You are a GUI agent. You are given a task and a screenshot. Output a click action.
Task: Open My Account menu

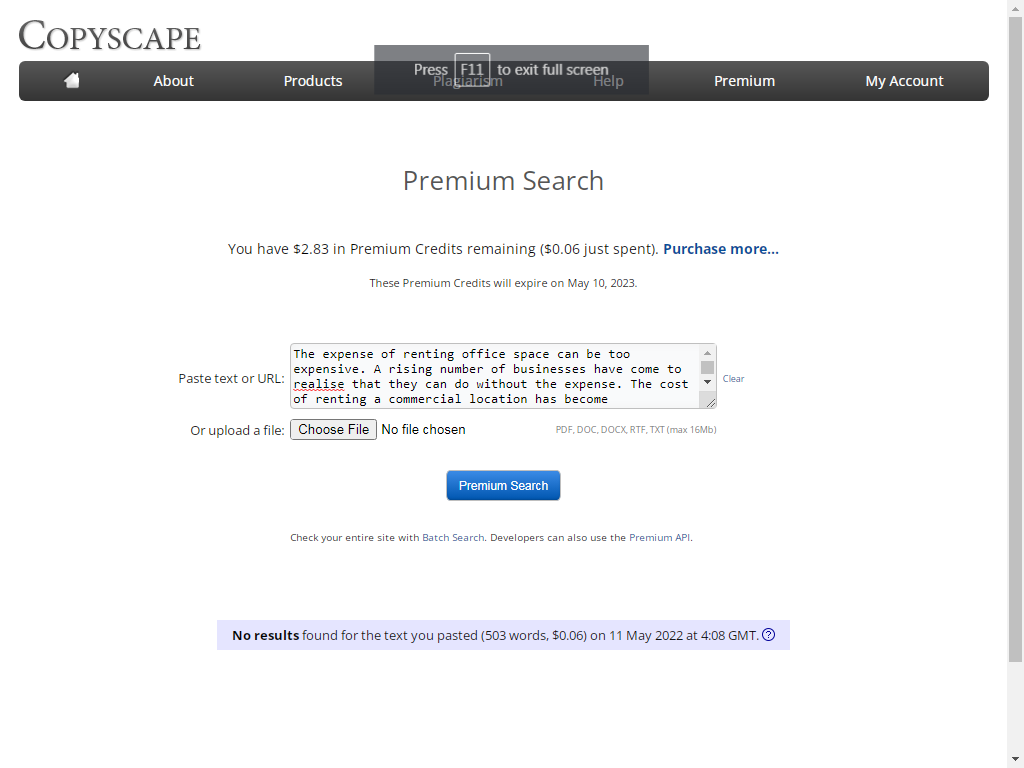[x=904, y=81]
